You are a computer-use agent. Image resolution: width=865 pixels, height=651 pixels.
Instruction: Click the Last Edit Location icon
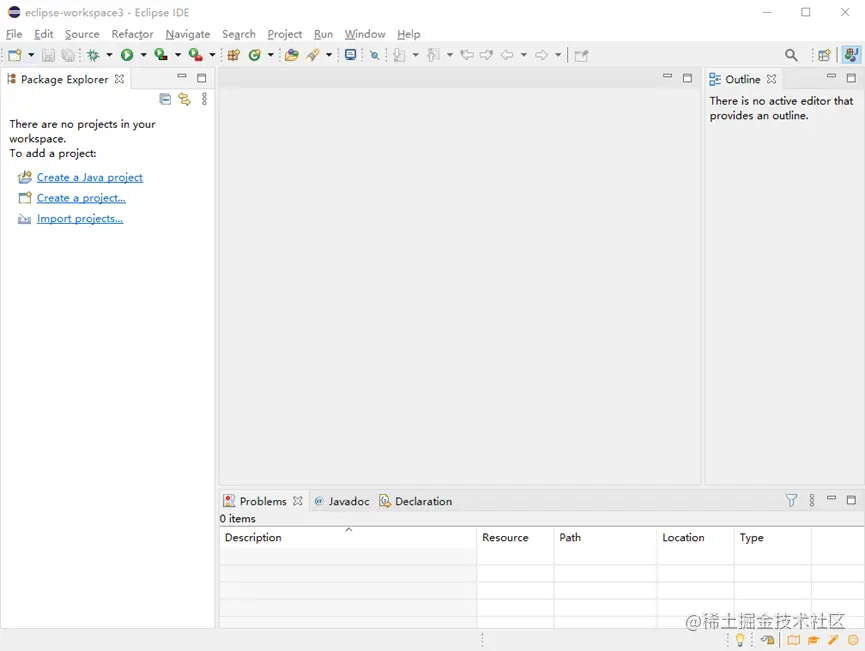(x=467, y=55)
